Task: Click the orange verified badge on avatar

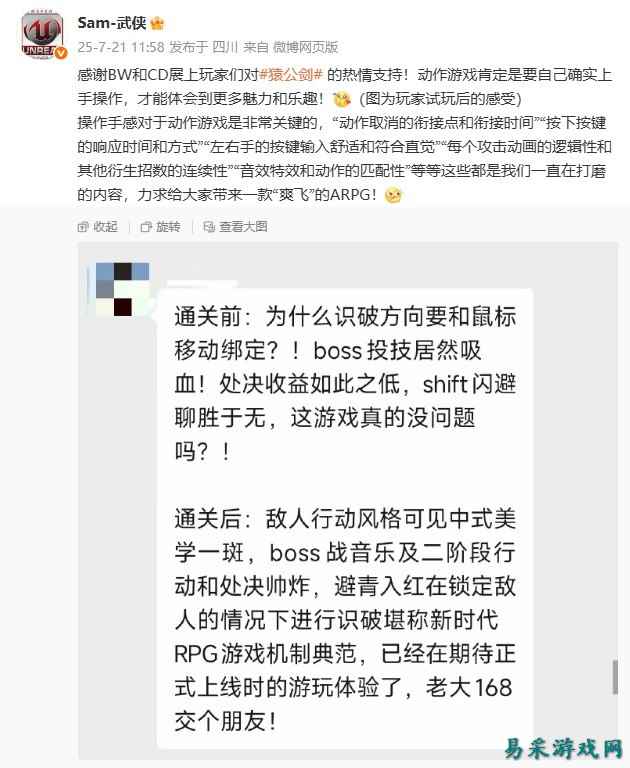Action: click(x=60, y=53)
